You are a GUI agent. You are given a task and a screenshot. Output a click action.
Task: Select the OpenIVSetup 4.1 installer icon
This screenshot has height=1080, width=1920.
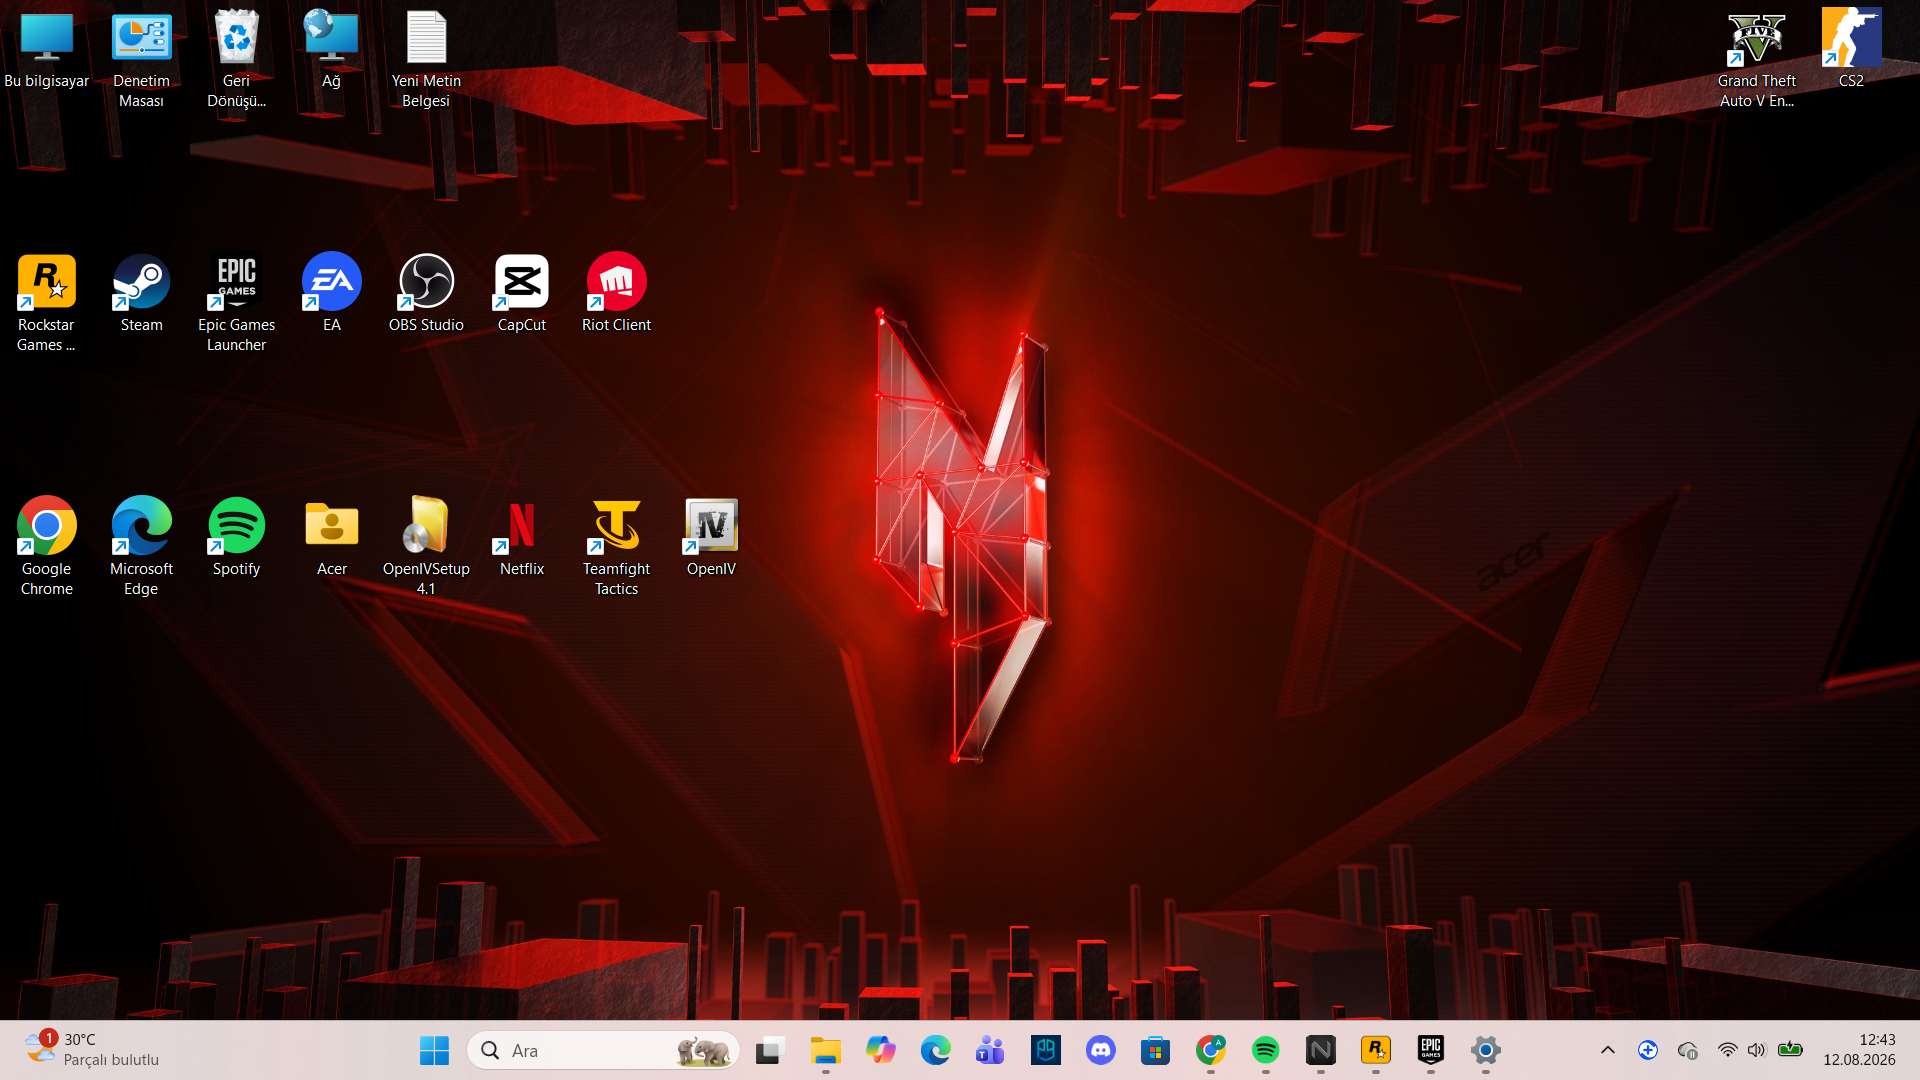[426, 548]
